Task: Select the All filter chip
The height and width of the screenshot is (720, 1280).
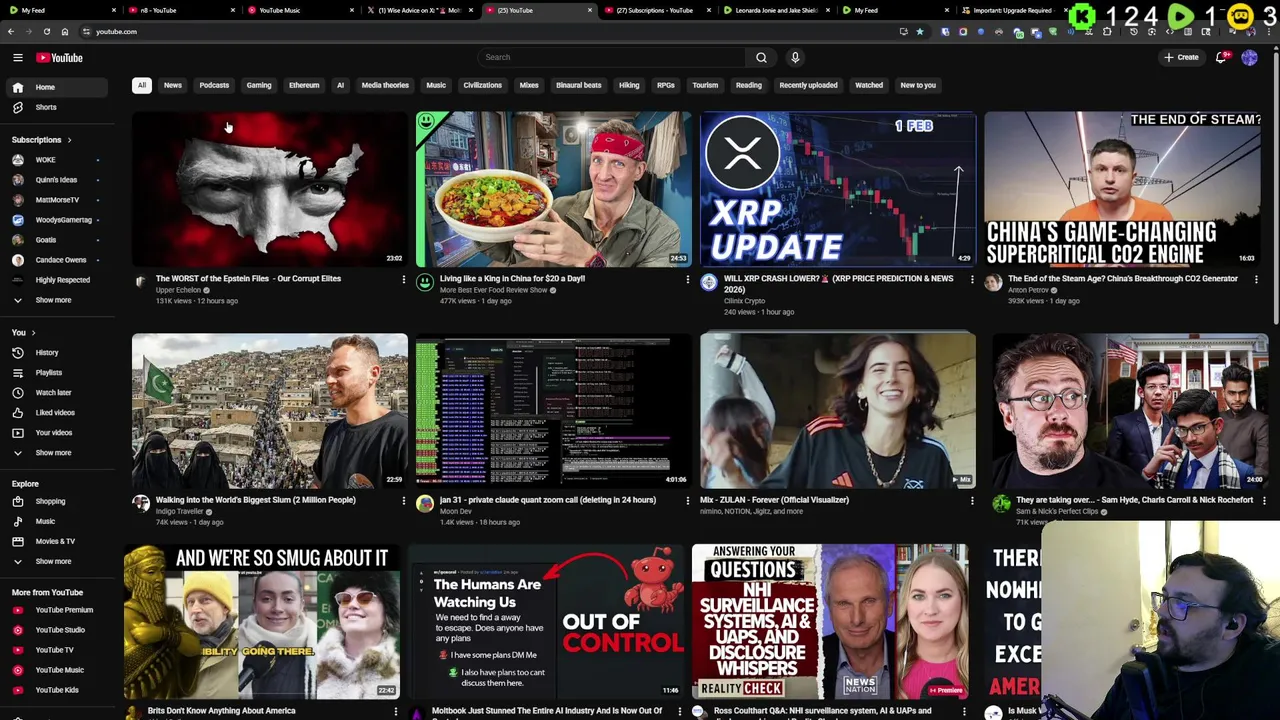Action: [x=141, y=85]
